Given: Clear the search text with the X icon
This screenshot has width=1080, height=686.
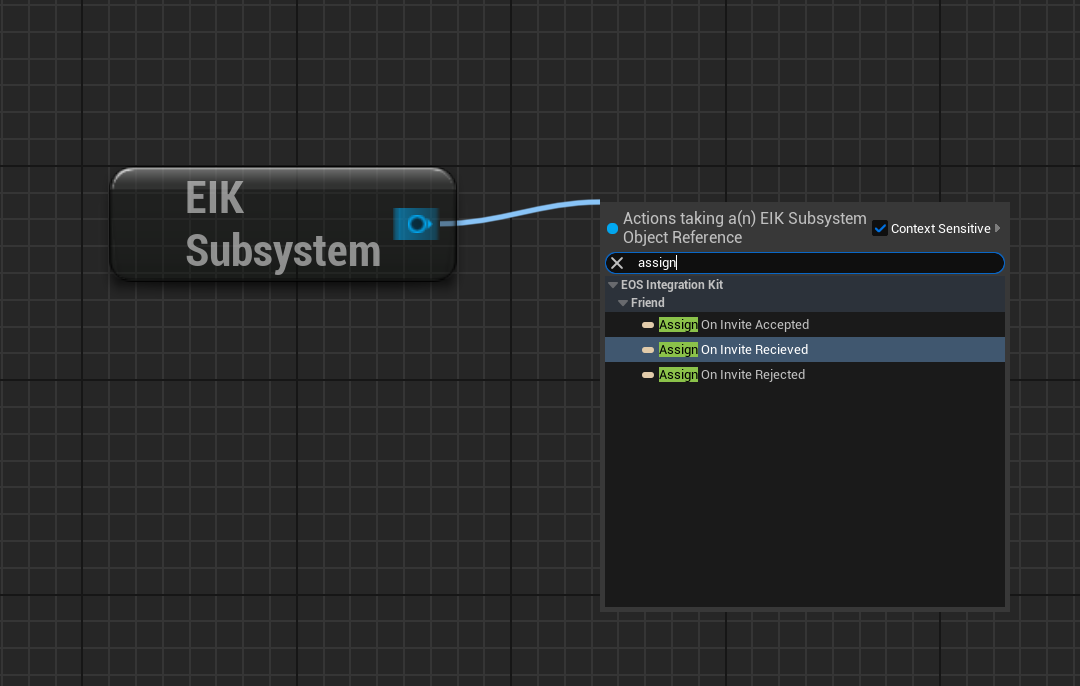Looking at the screenshot, I should pyautogui.click(x=617, y=263).
